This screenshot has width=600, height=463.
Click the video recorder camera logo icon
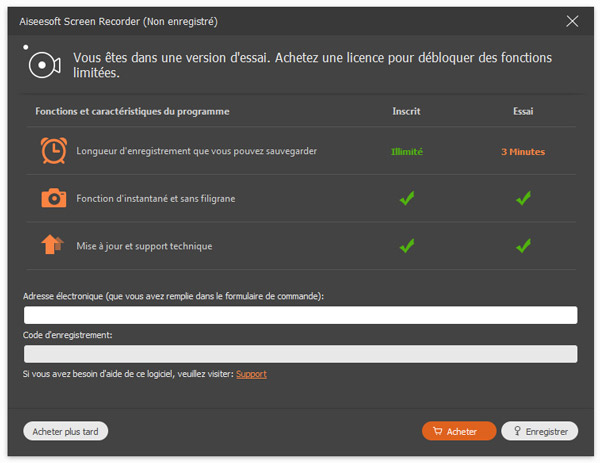pyautogui.click(x=41, y=65)
